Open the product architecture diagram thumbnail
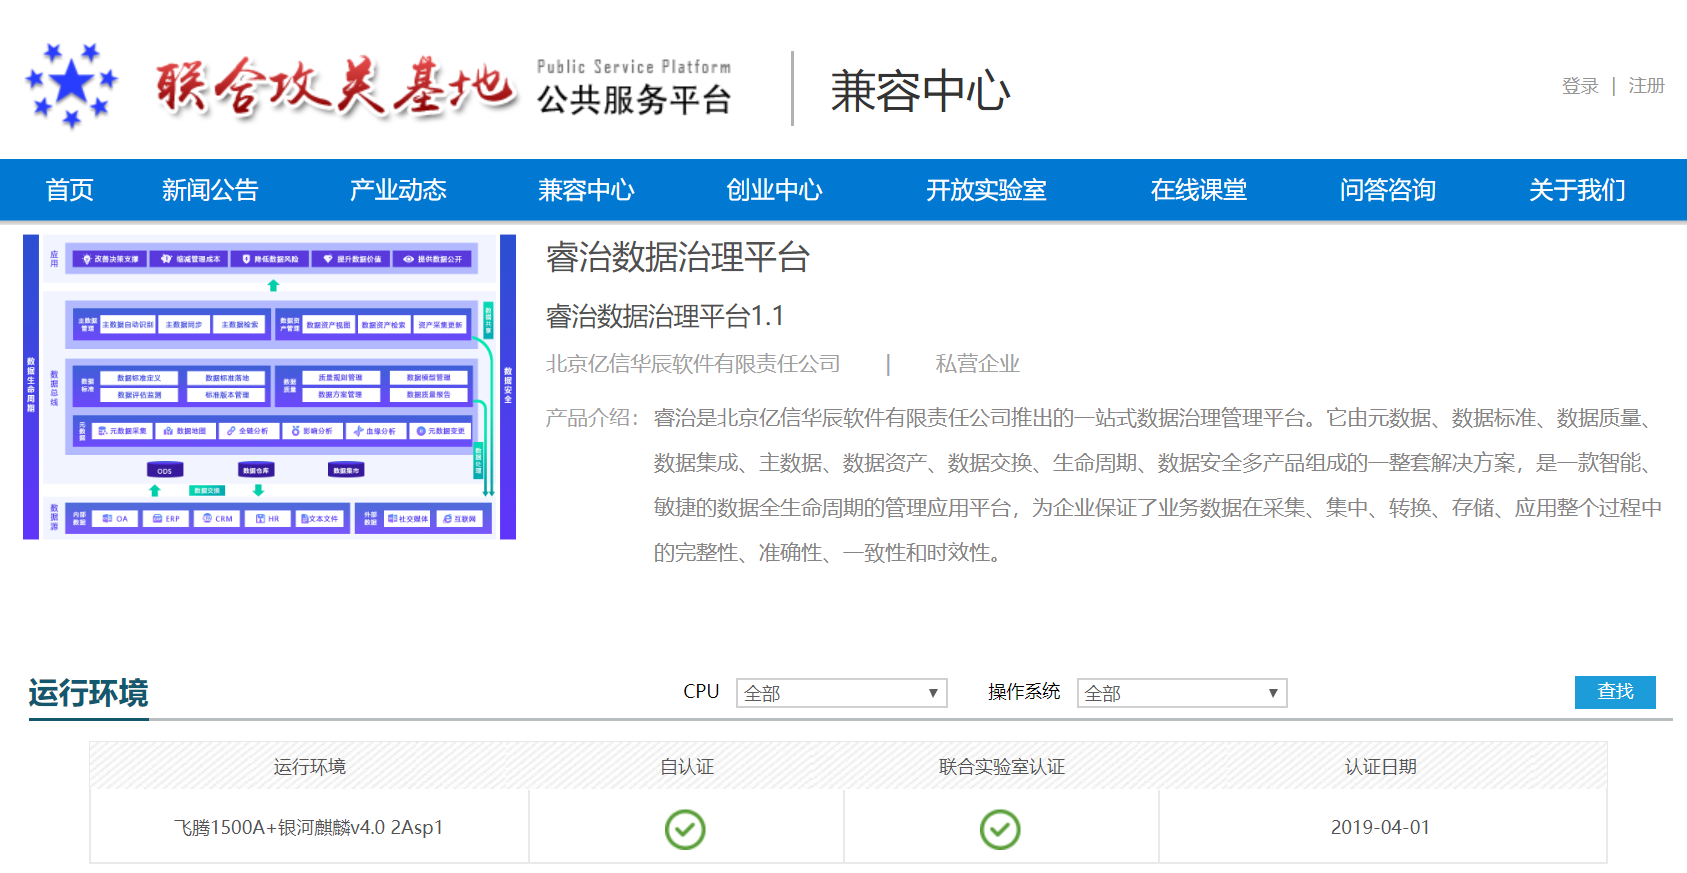Viewport: 1687px width, 873px height. (269, 387)
